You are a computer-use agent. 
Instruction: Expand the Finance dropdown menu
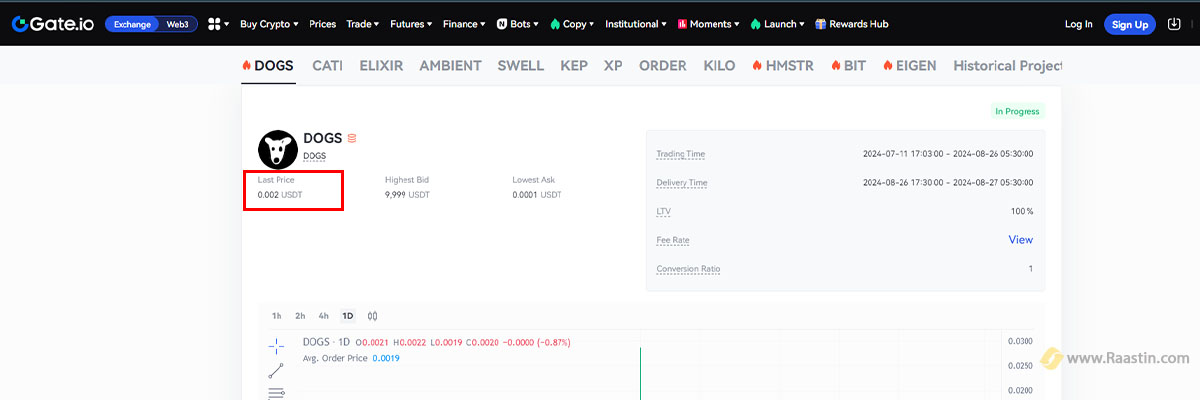(464, 24)
